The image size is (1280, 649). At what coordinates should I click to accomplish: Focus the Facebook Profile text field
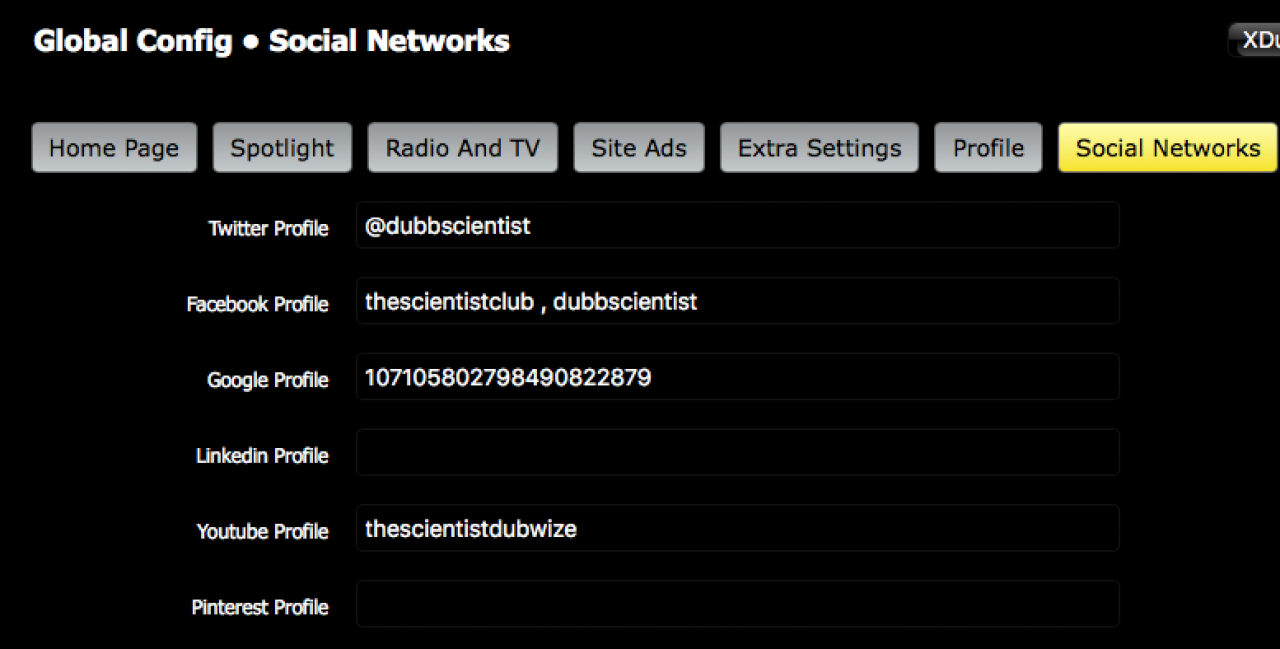[x=737, y=301]
